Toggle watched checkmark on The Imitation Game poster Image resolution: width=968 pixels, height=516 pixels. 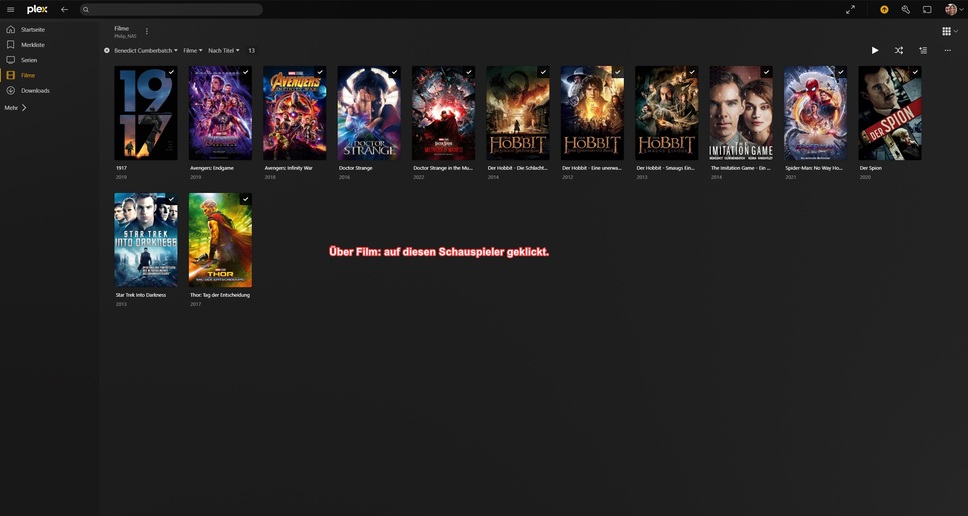click(767, 72)
